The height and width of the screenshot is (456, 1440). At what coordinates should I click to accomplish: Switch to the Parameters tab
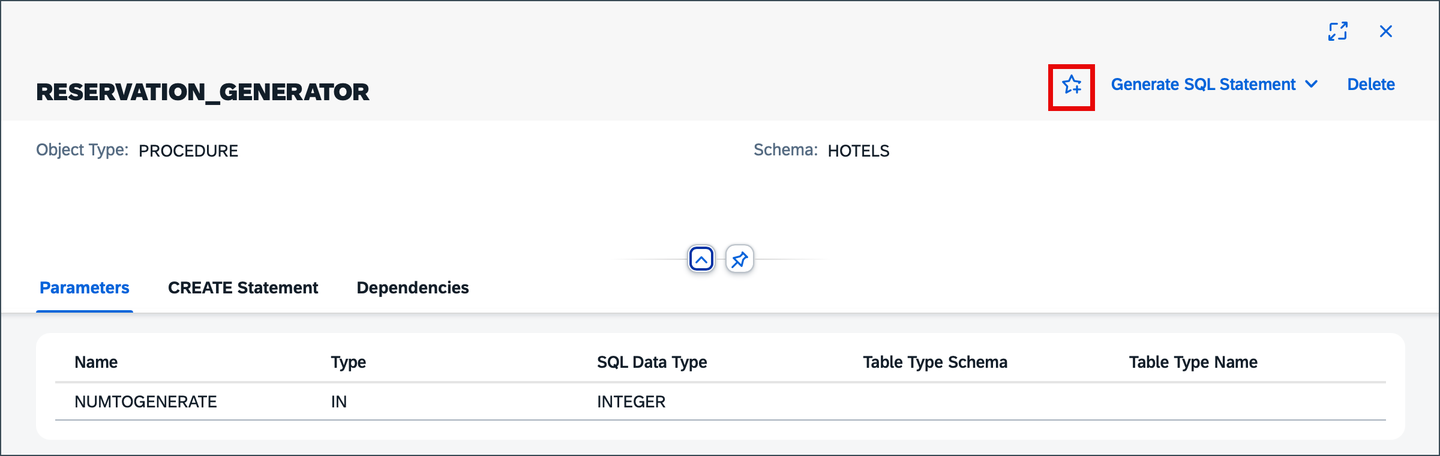coord(84,288)
